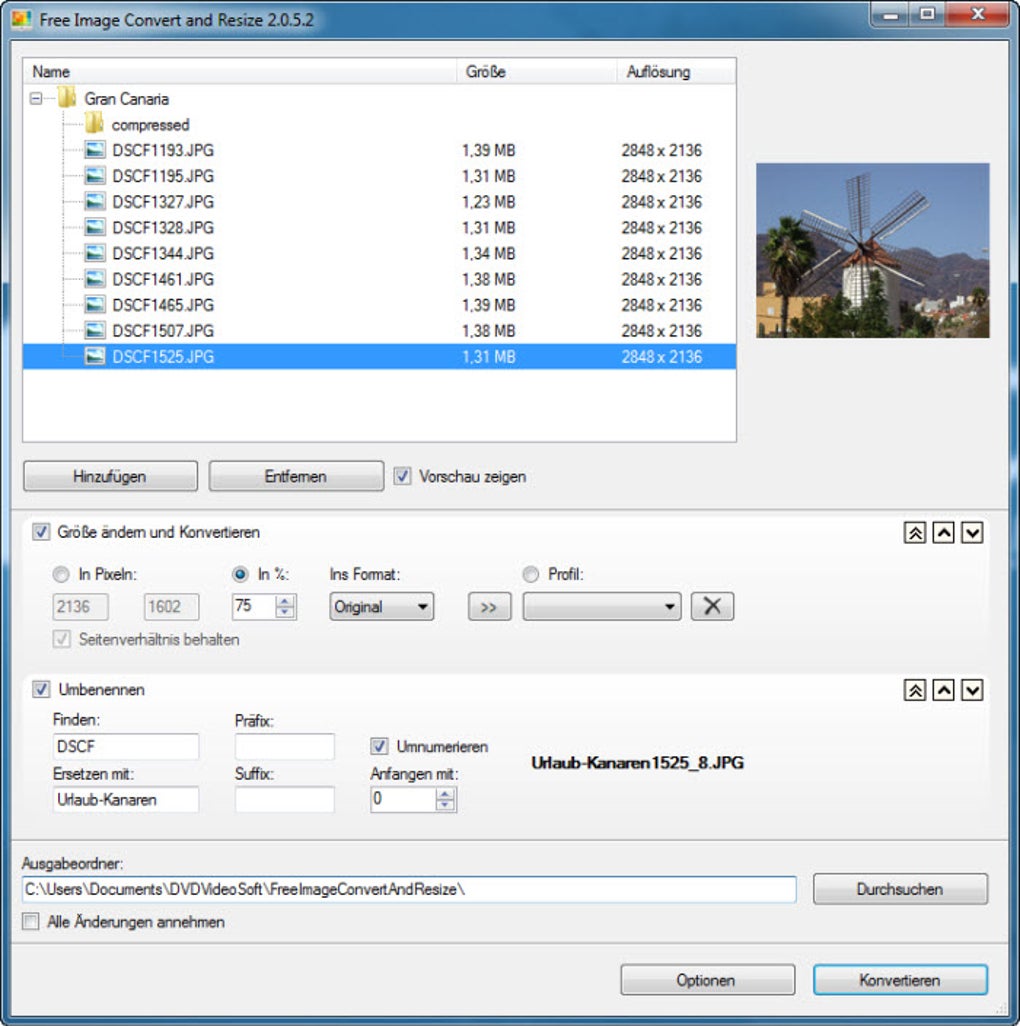Sort by the Größe column header

coord(536,71)
